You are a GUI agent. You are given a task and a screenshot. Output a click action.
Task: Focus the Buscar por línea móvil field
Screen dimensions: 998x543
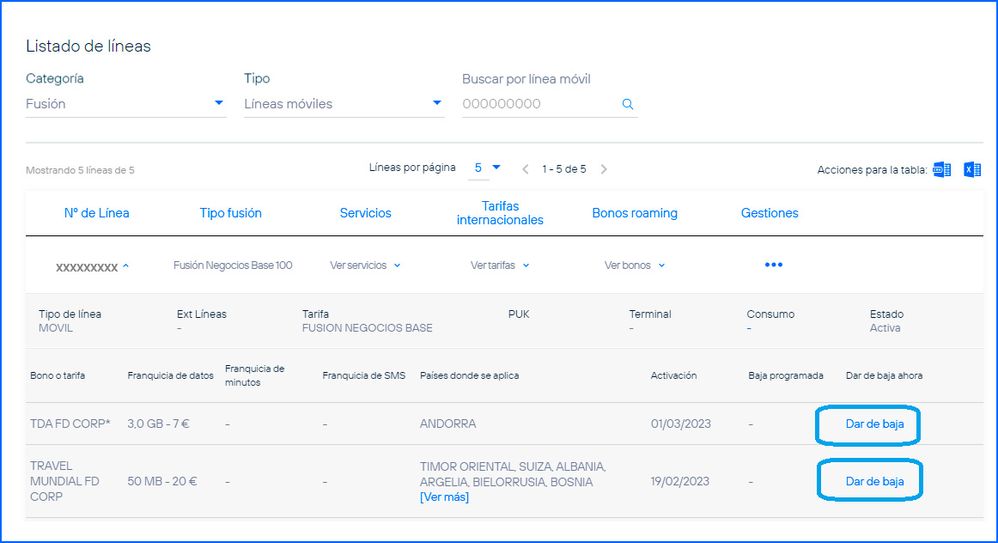pos(538,104)
